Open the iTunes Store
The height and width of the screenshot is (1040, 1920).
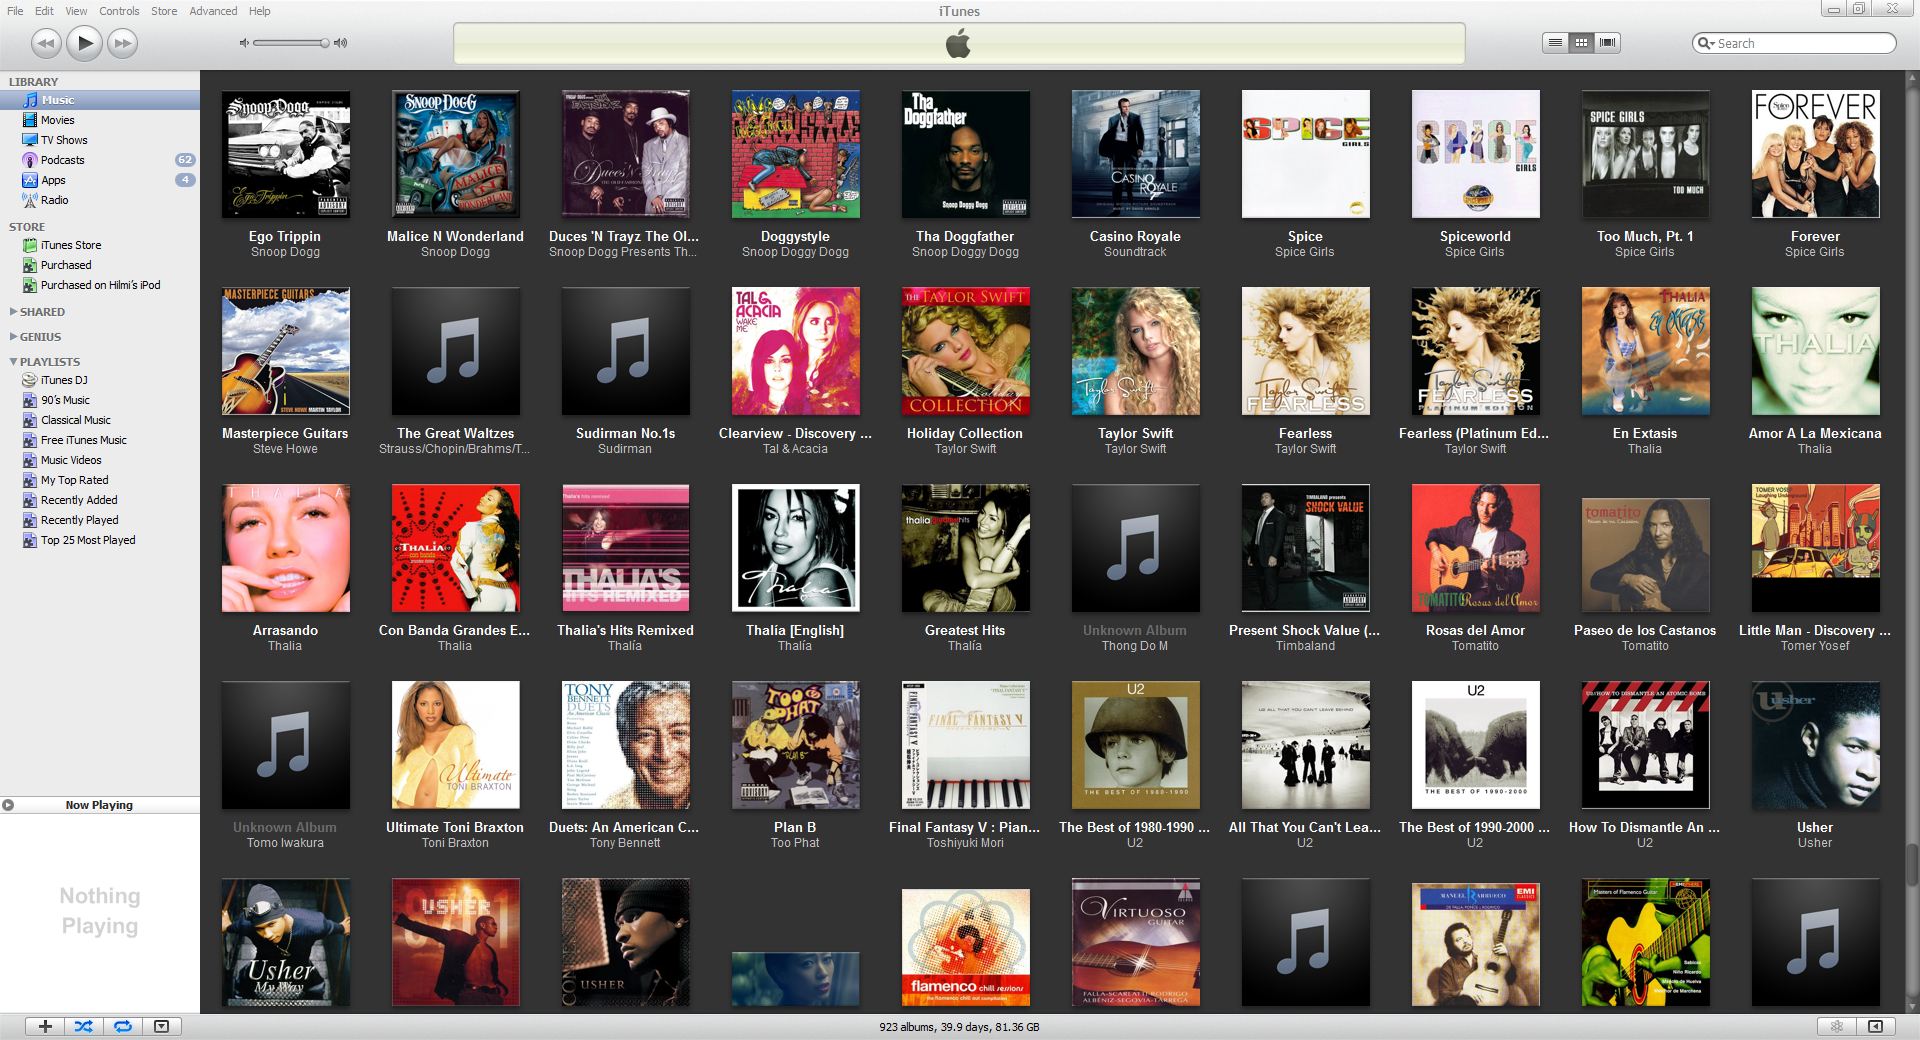[x=100, y=245]
